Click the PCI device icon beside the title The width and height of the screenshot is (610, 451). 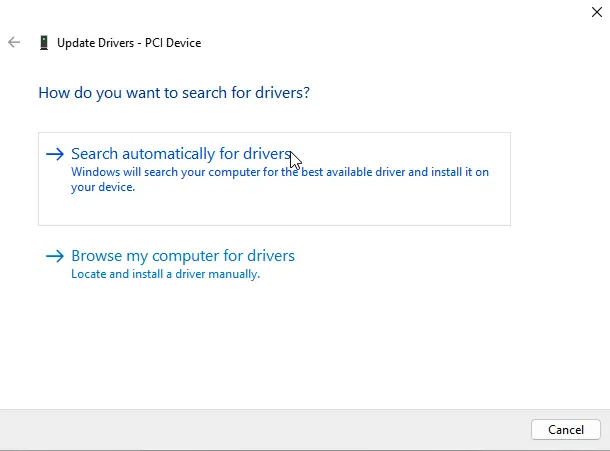pyautogui.click(x=43, y=43)
